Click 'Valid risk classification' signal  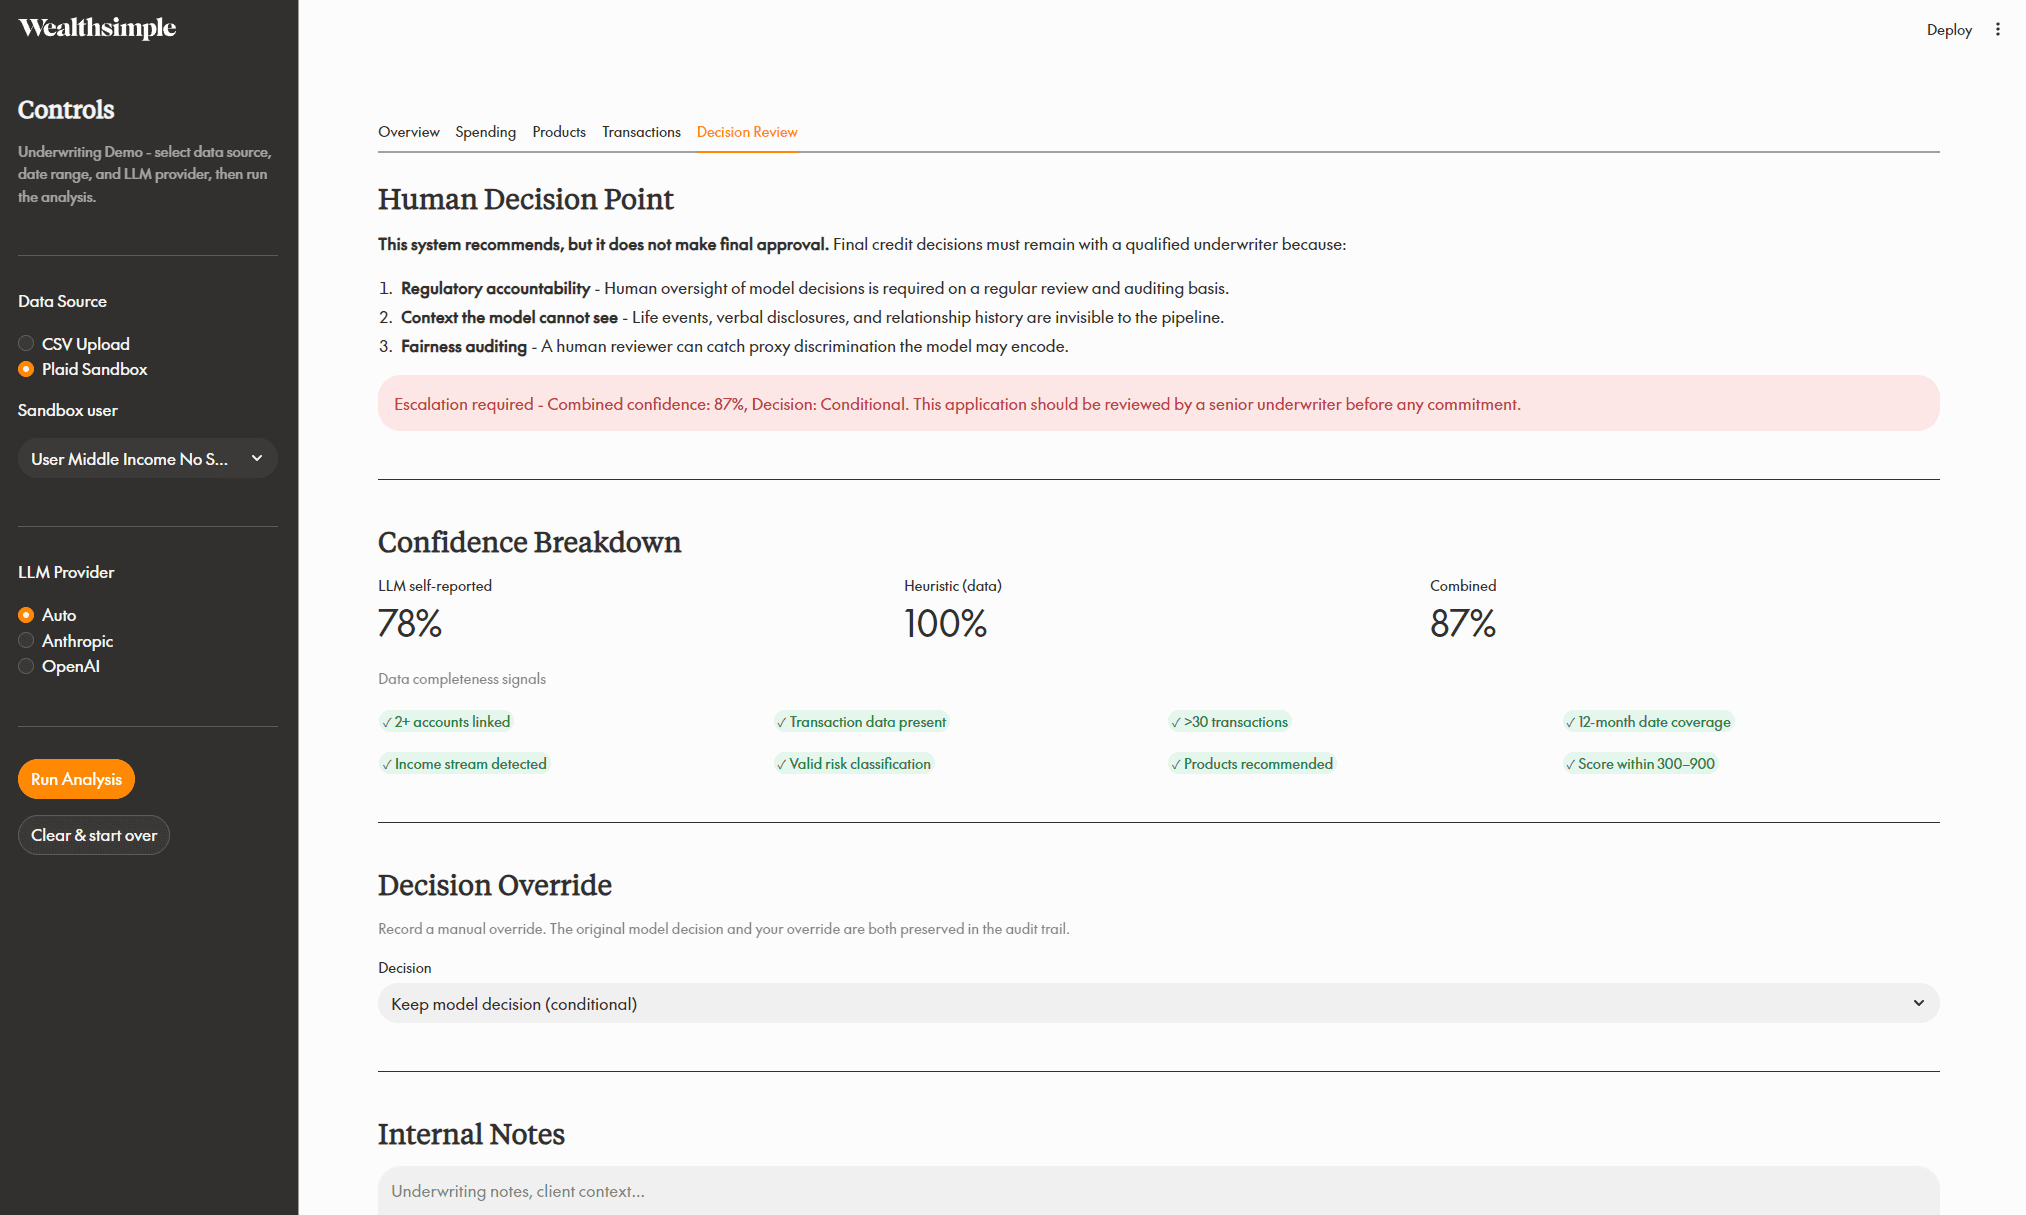[854, 764]
